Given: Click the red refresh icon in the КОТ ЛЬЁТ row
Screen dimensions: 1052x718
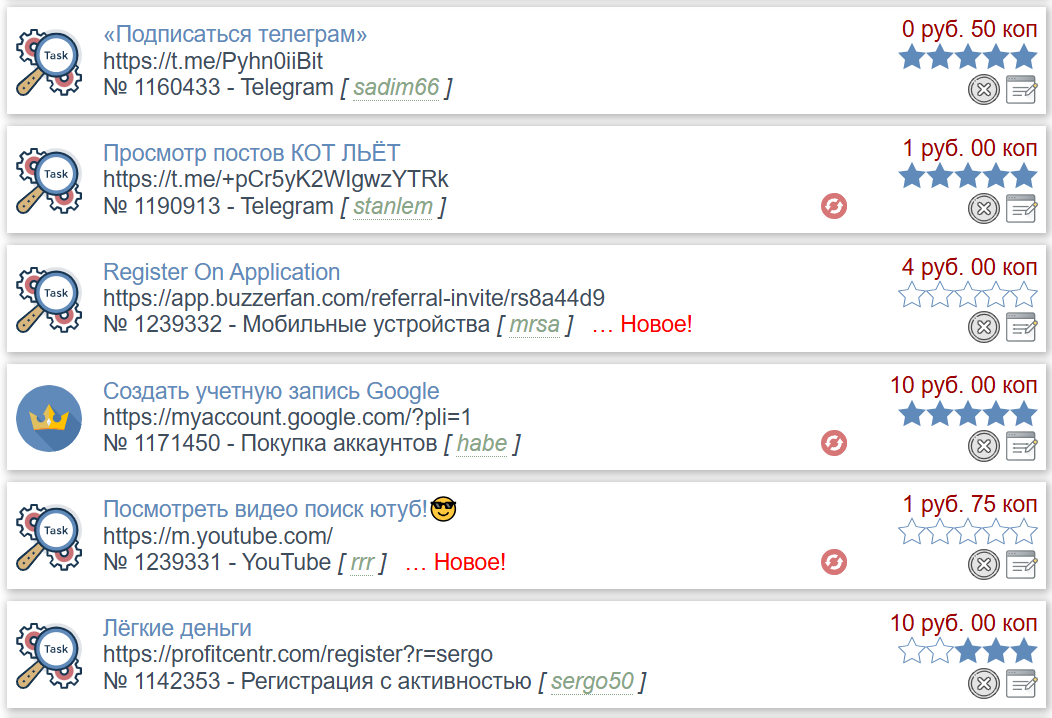Looking at the screenshot, I should pyautogui.click(x=834, y=206).
